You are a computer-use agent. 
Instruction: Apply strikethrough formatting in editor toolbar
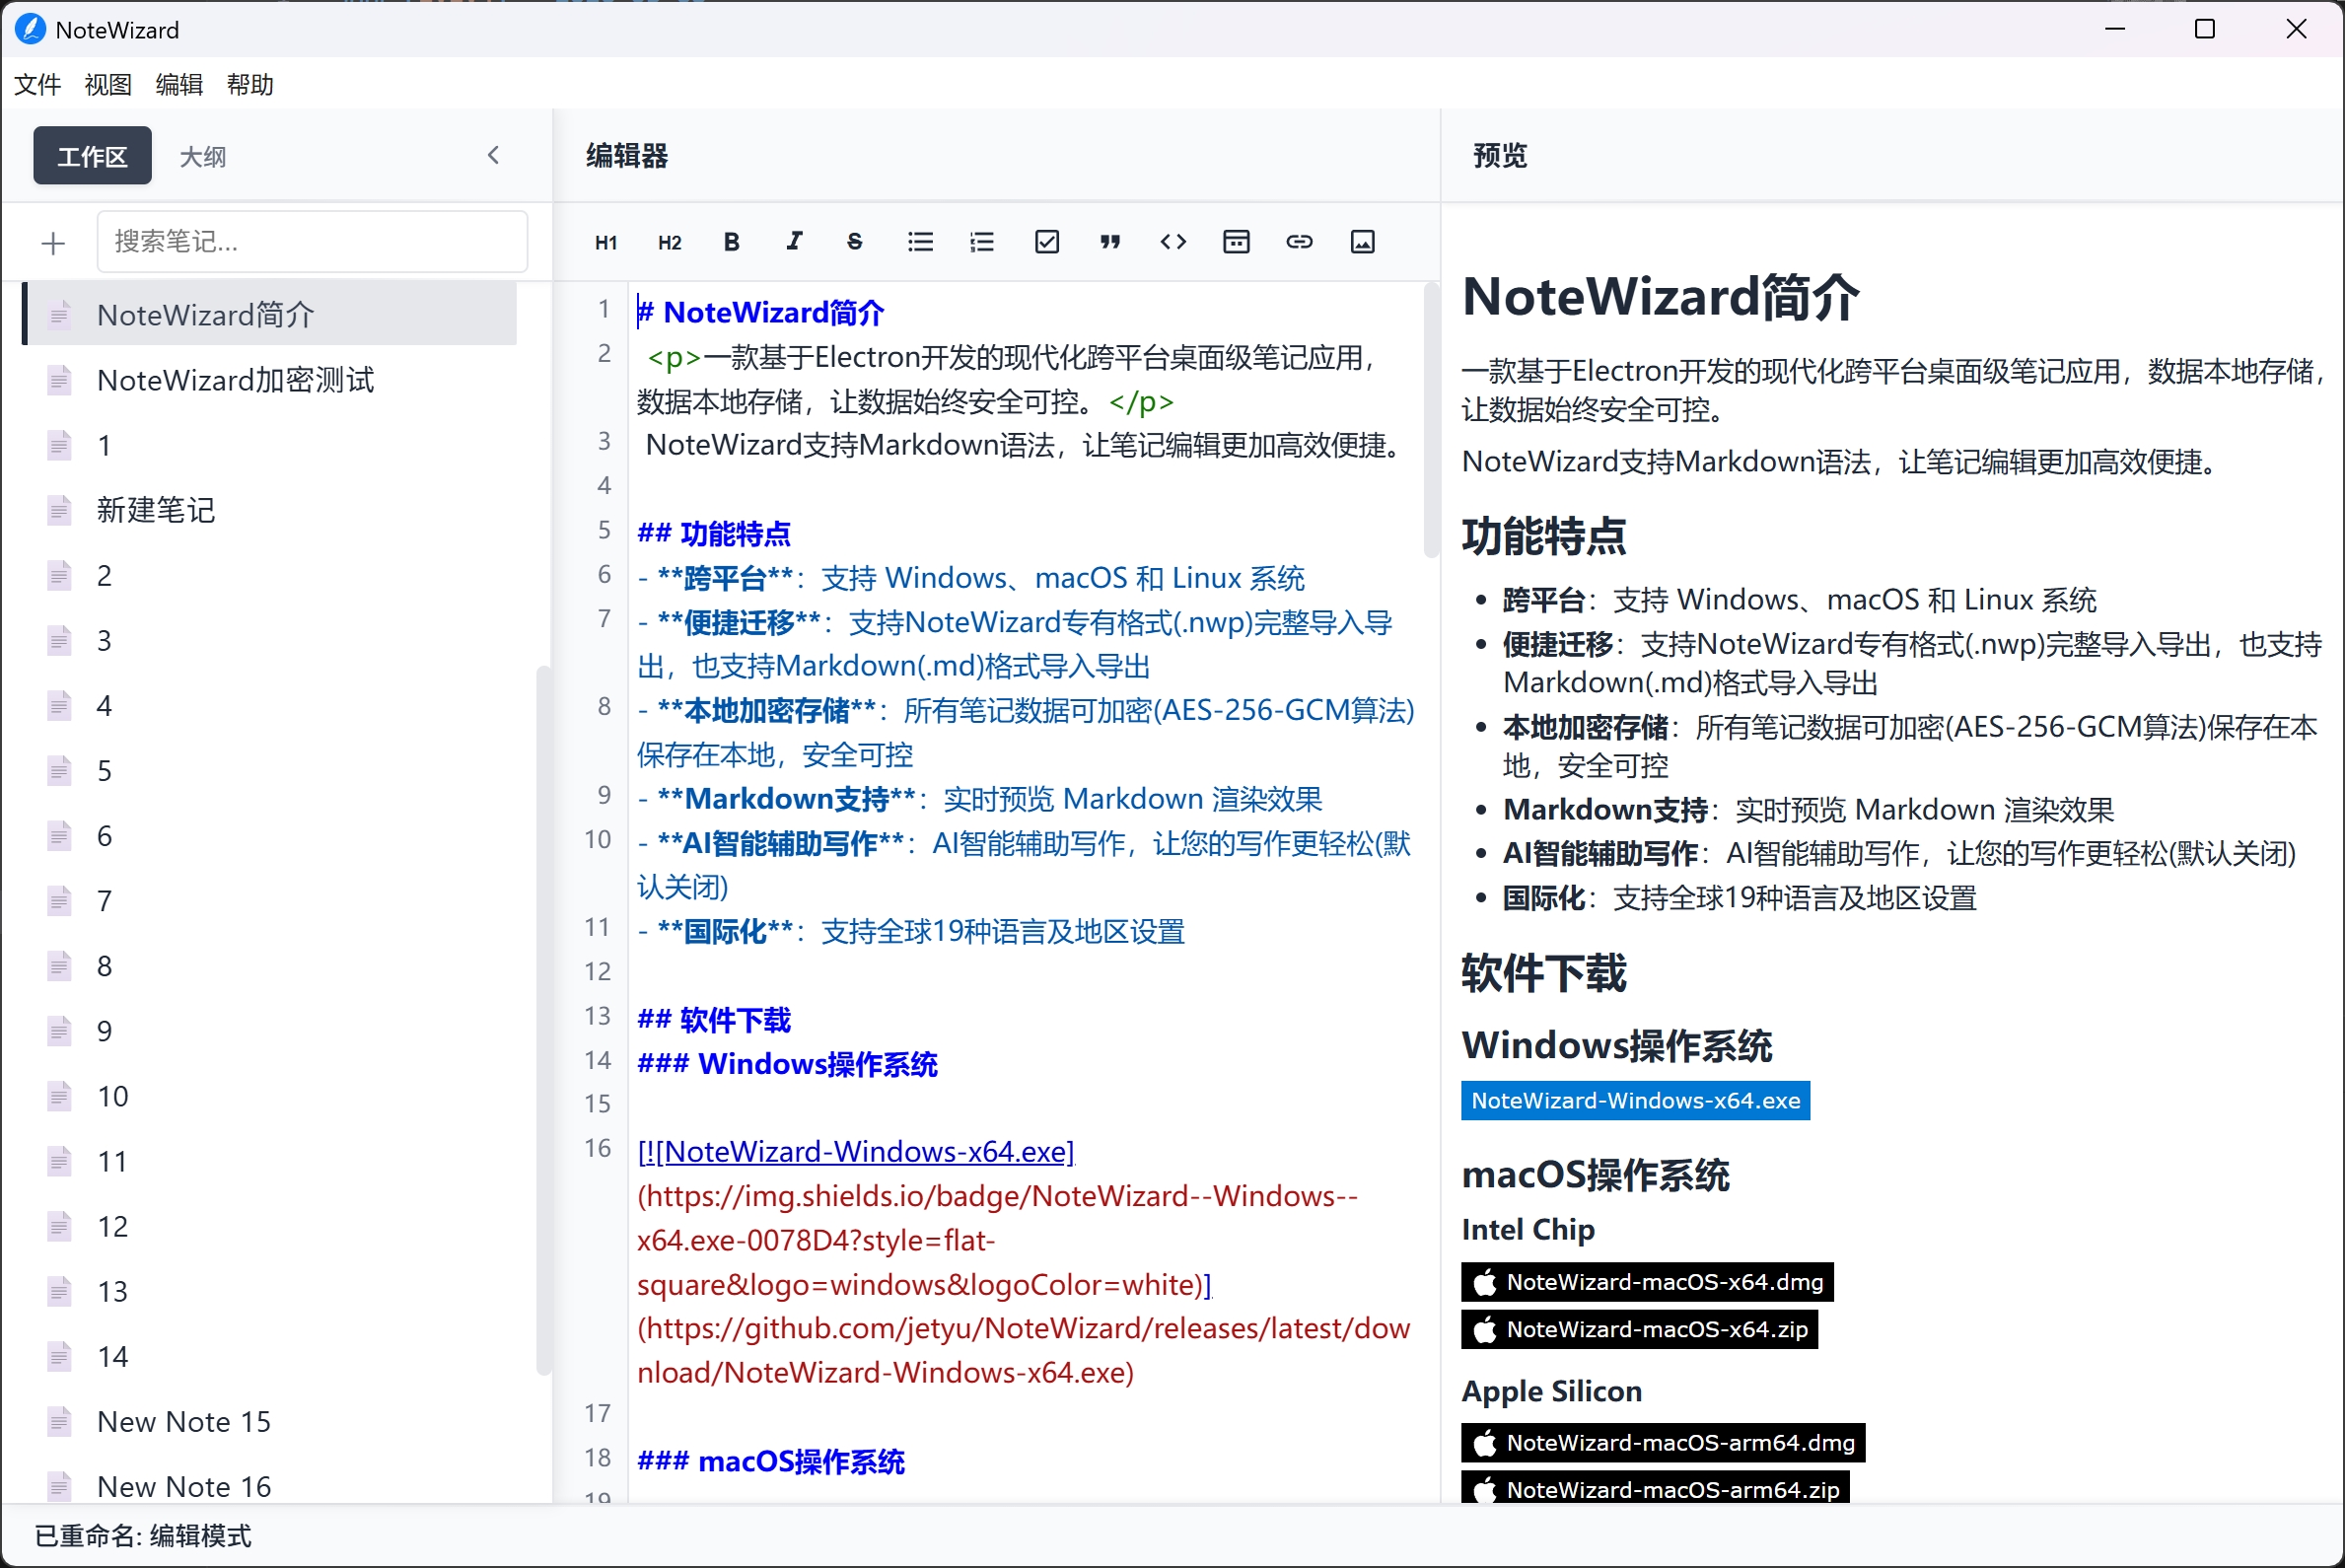click(855, 242)
